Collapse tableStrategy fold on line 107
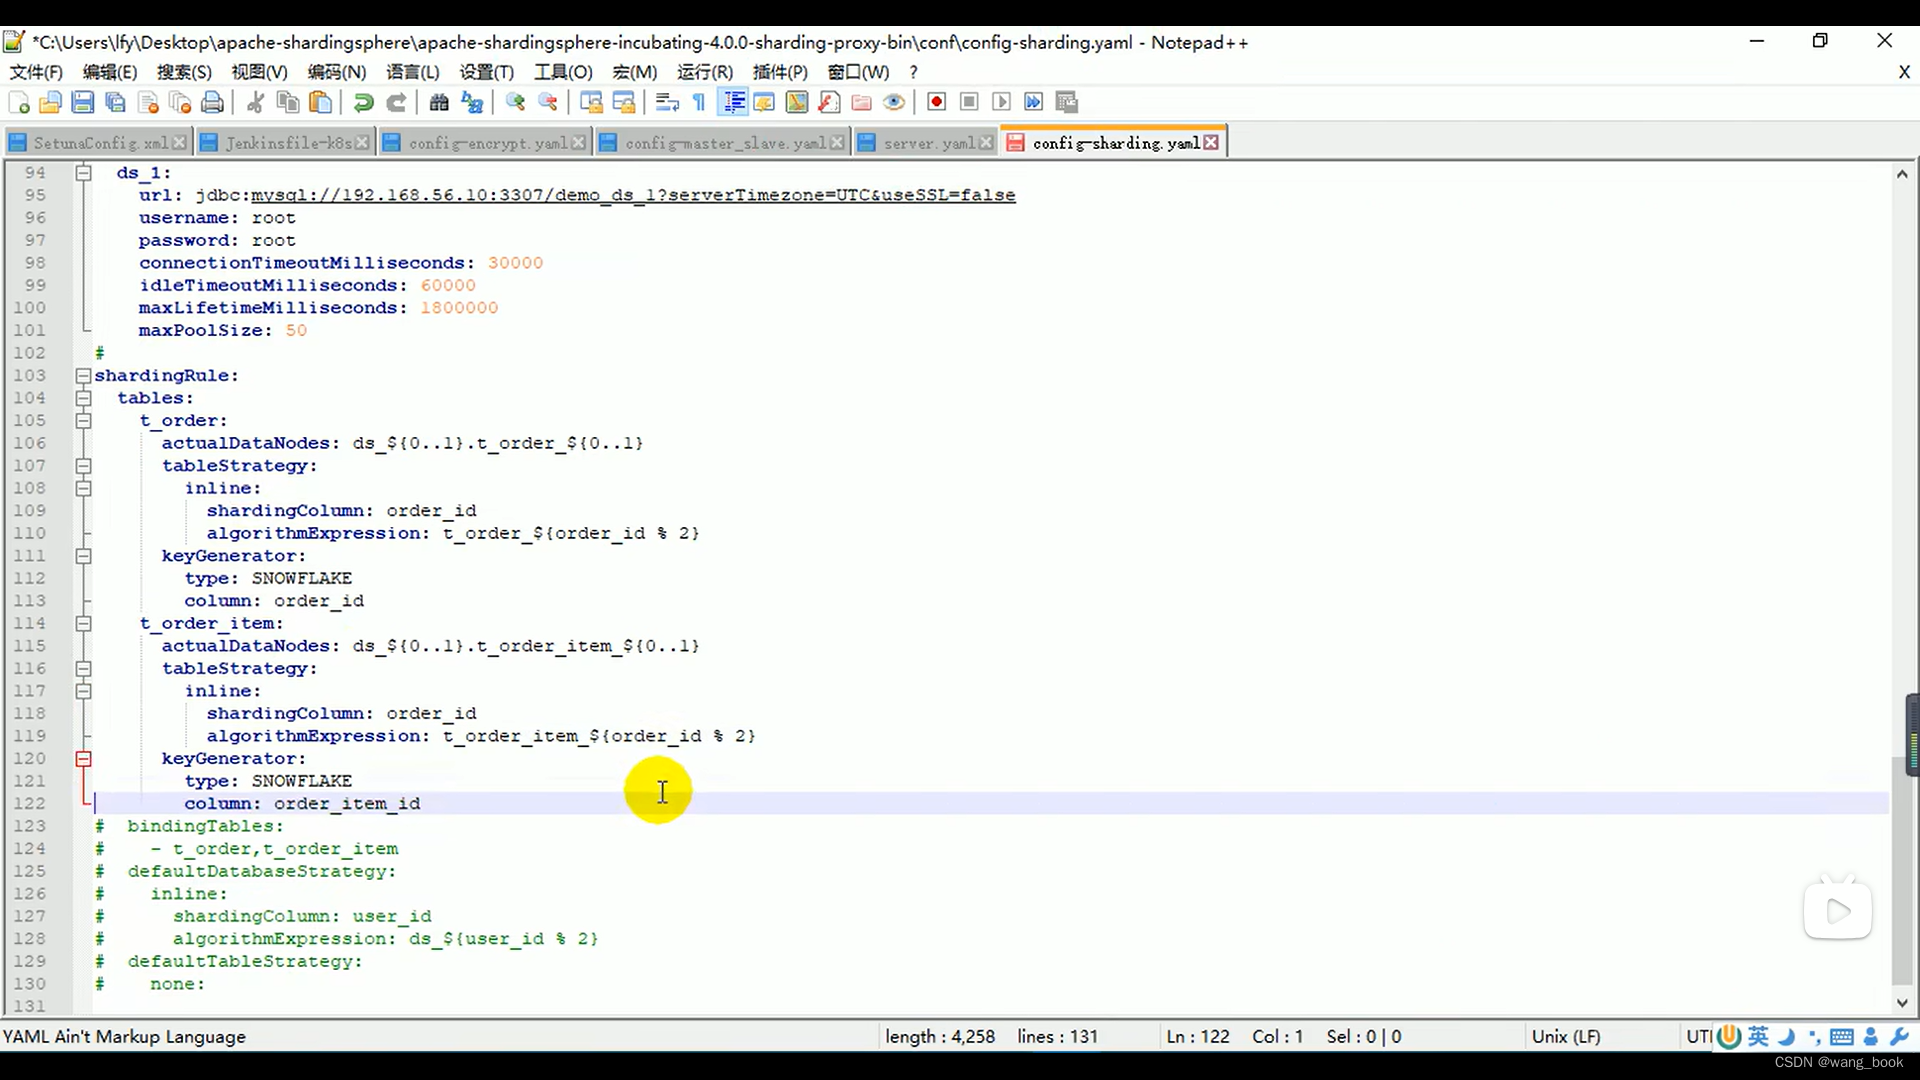Image resolution: width=1920 pixels, height=1080 pixels. pyautogui.click(x=84, y=466)
